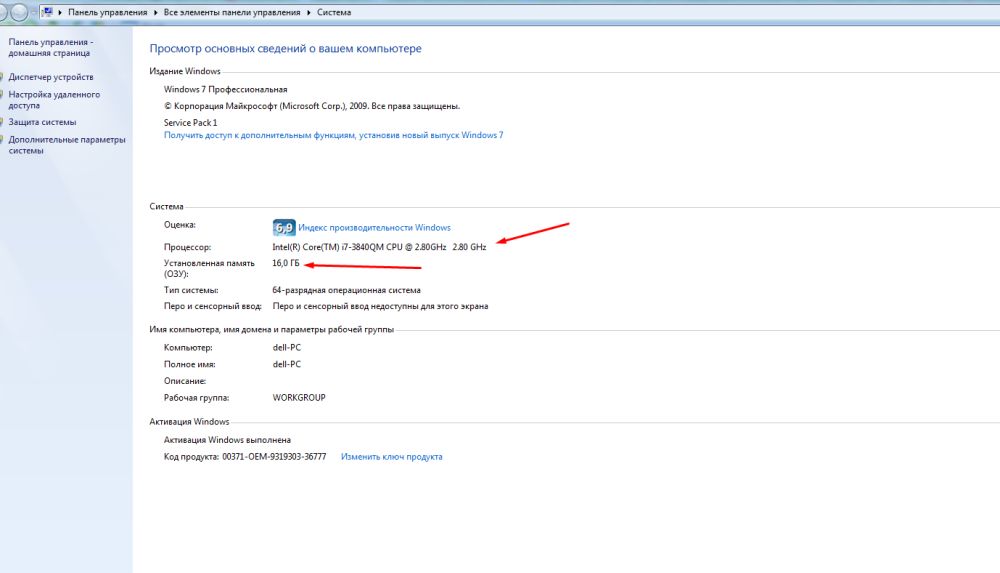Screen dimensions: 1000x573
Task: Click the "Service Pack 1" text
Action: click(x=190, y=123)
